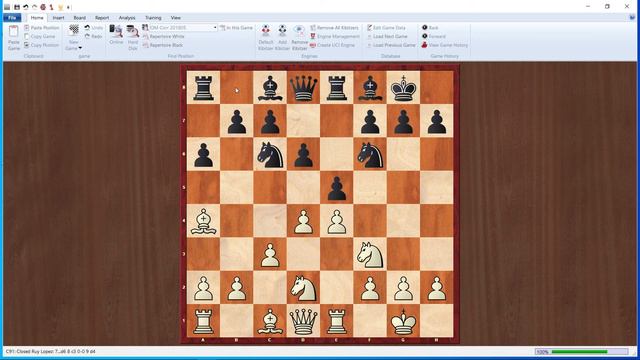Screen dimensions: 640x360
Task: Click the redo arrow in the quick access toolbar
Action: (34, 7)
